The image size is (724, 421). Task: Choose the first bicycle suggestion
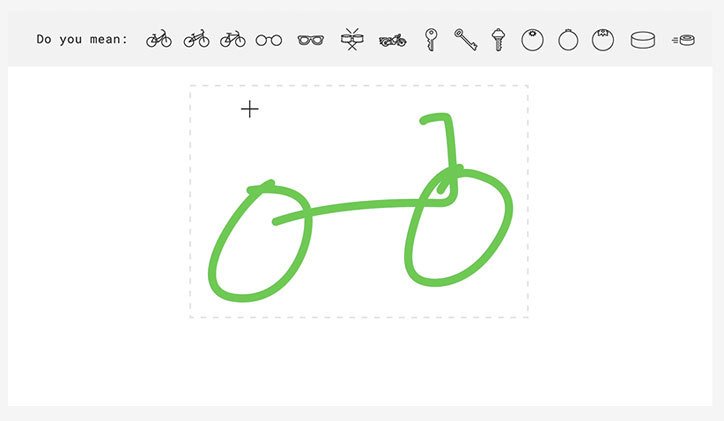[x=159, y=39]
